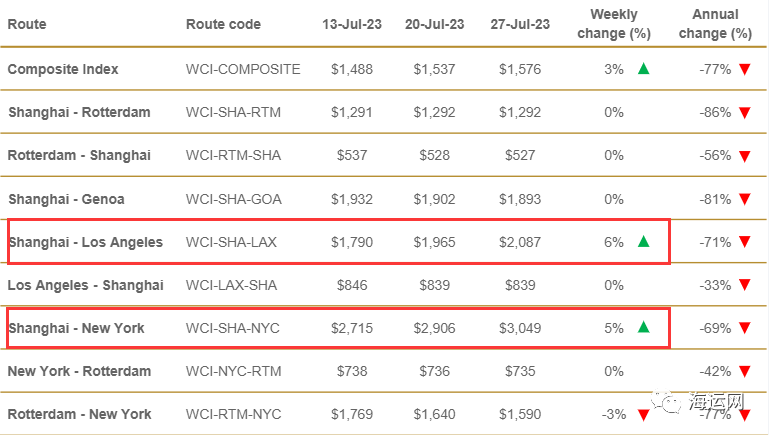Click green weekly arrow for Shanghai - Los Angeles
Screen dimensions: 769x435
(643, 241)
